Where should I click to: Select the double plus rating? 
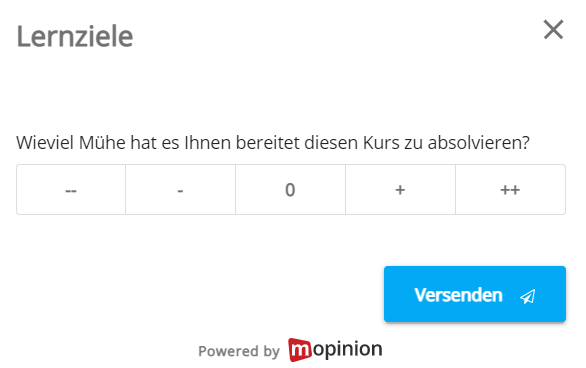[511, 189]
